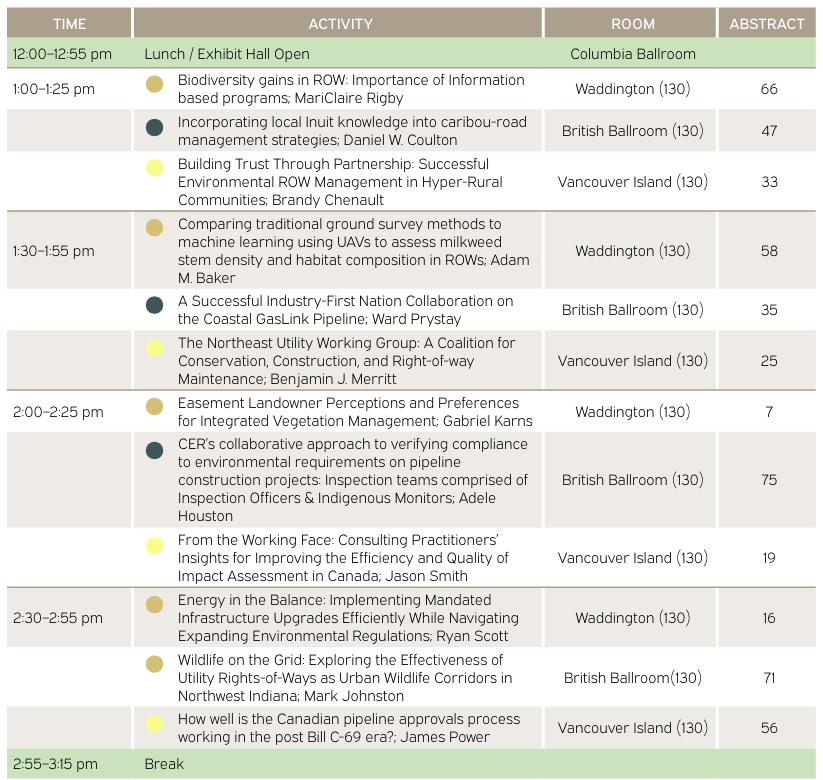Select the ROOM column header

tap(632, 24)
